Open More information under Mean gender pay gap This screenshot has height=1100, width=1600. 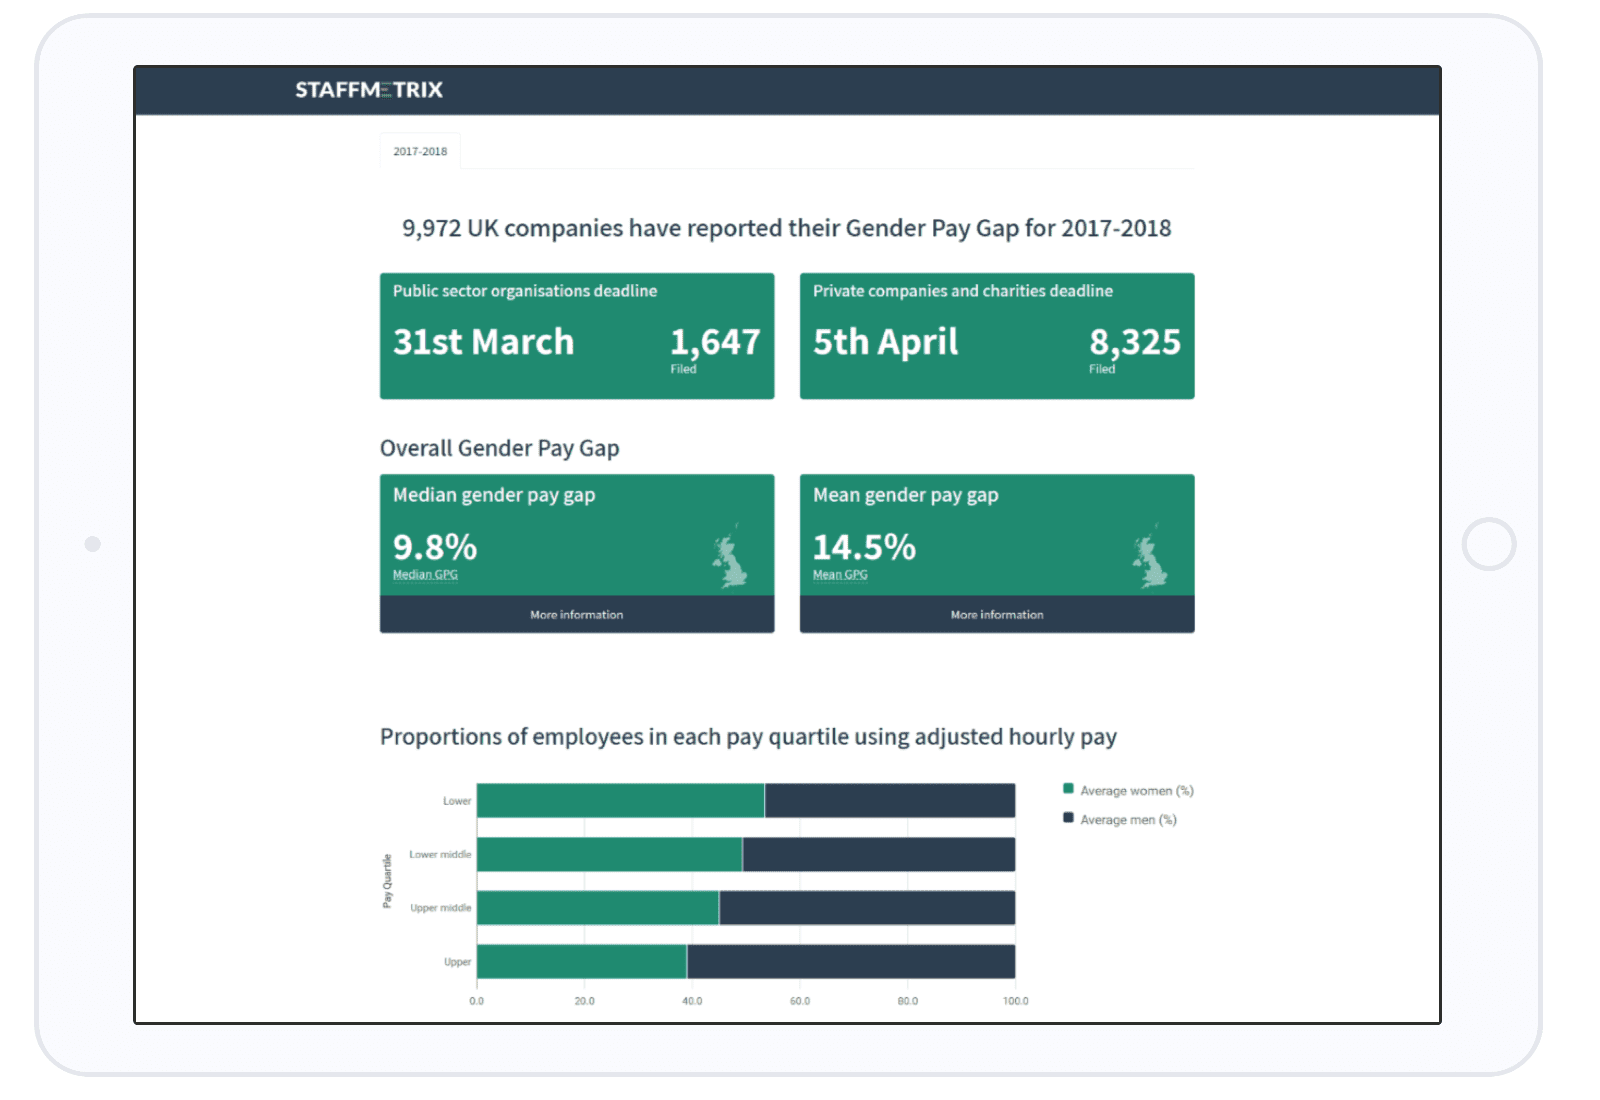[997, 615]
